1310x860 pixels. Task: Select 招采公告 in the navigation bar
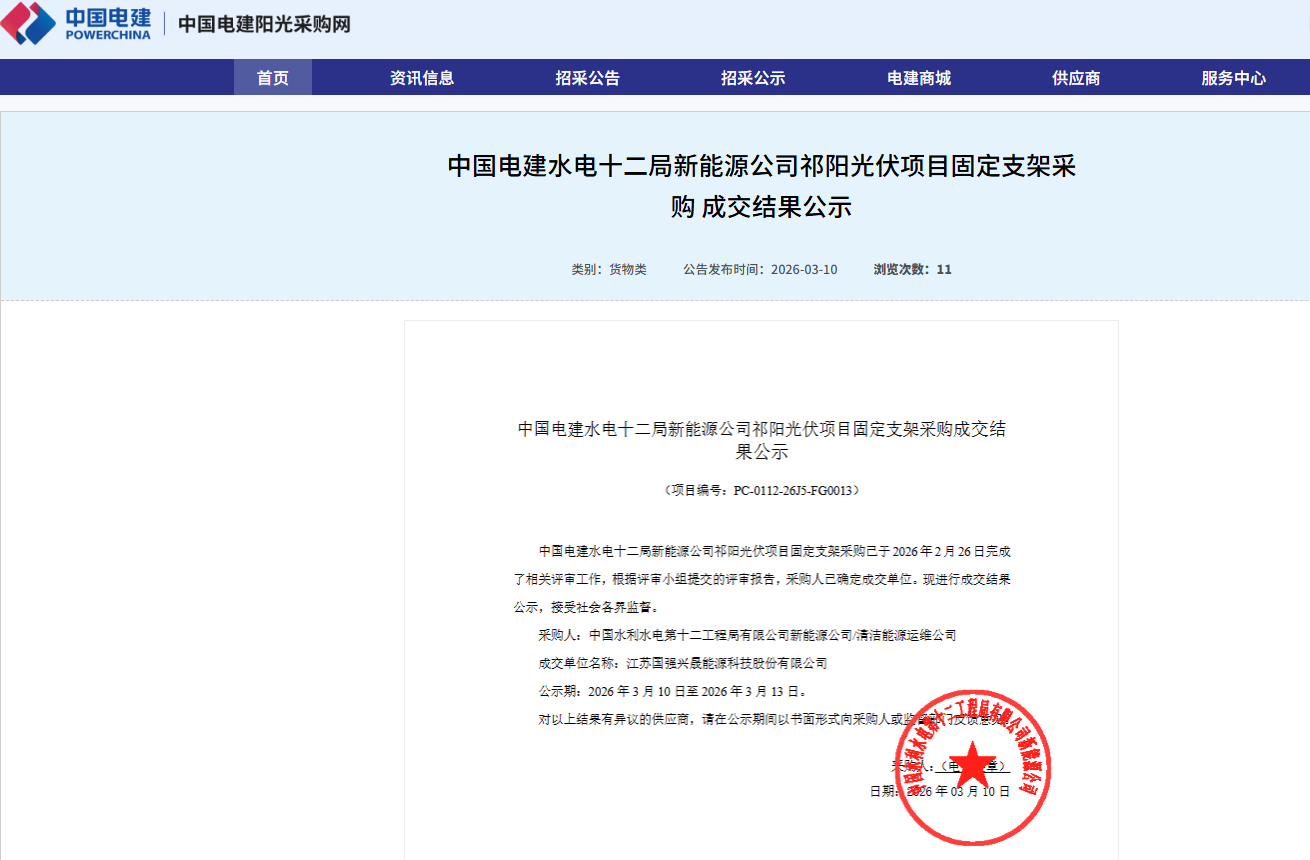588,78
